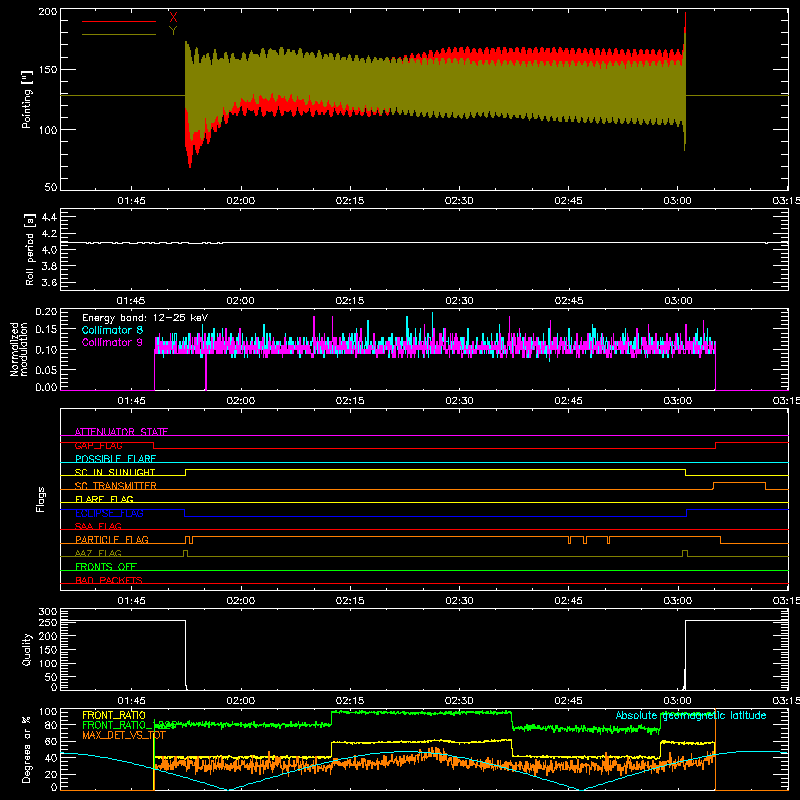Click the 0.20 tick on modulation axis

click(x=46, y=312)
